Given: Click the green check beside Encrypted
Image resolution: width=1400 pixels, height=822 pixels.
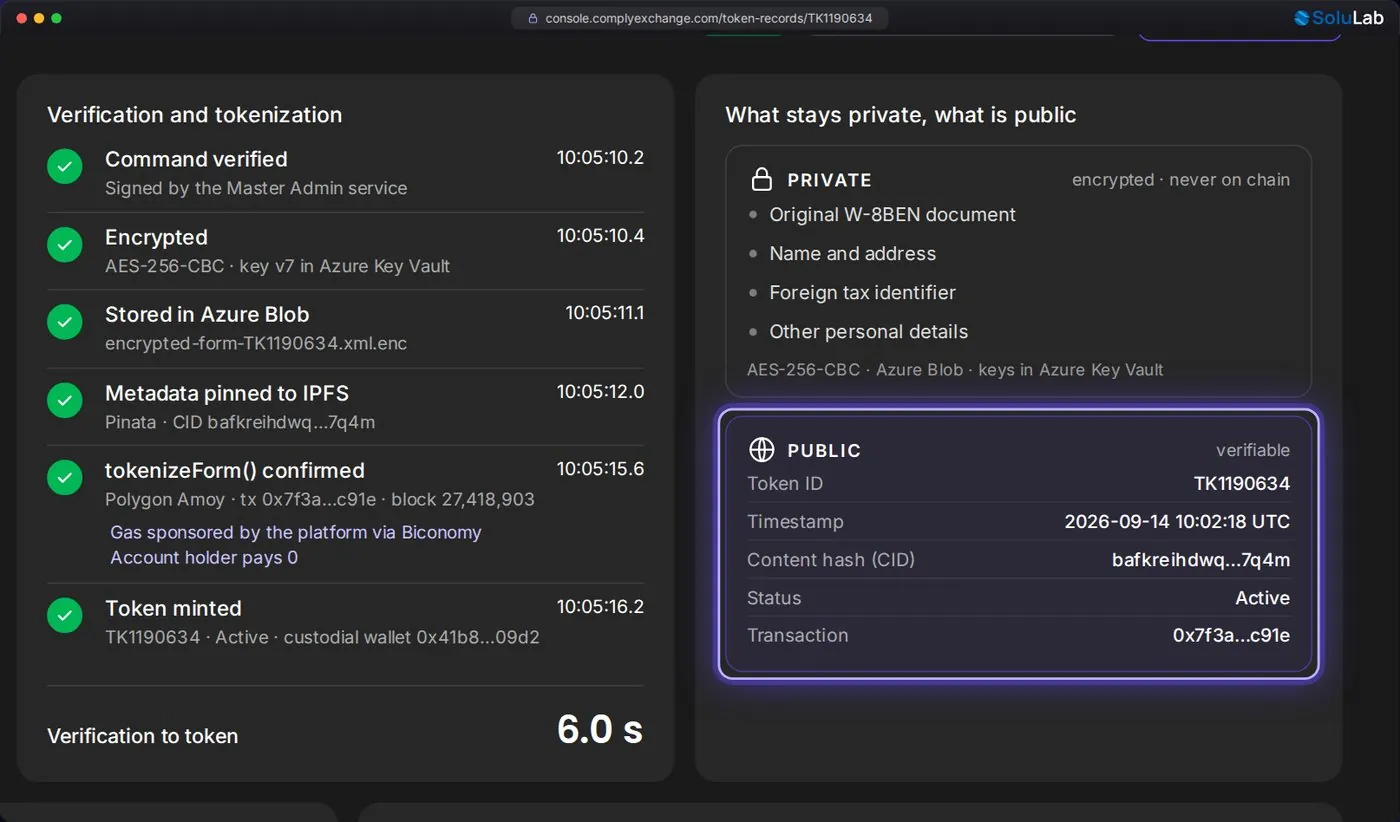Looking at the screenshot, I should [x=65, y=244].
